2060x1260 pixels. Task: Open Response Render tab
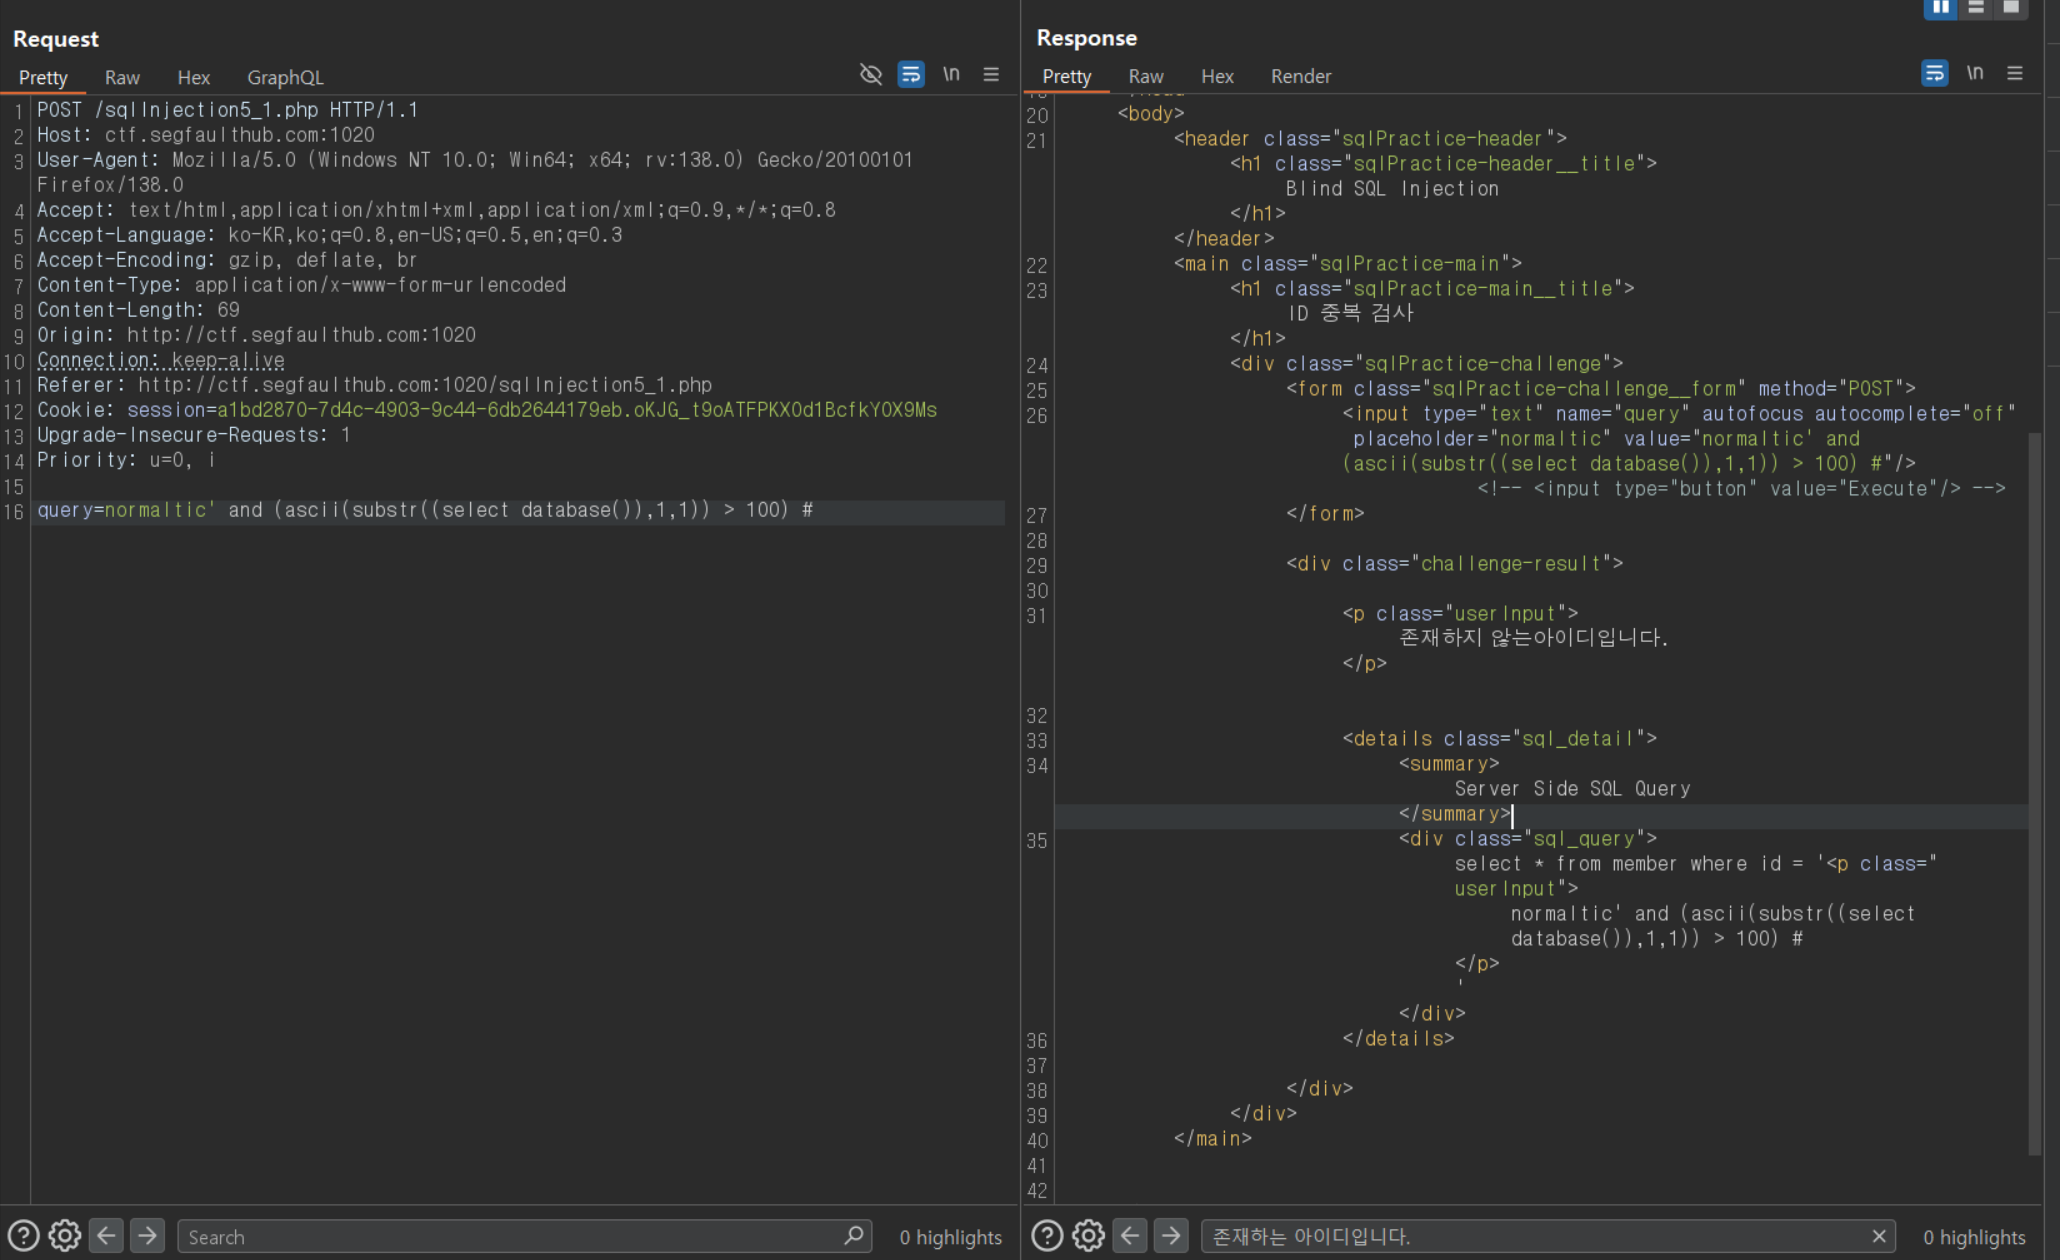point(1300,76)
